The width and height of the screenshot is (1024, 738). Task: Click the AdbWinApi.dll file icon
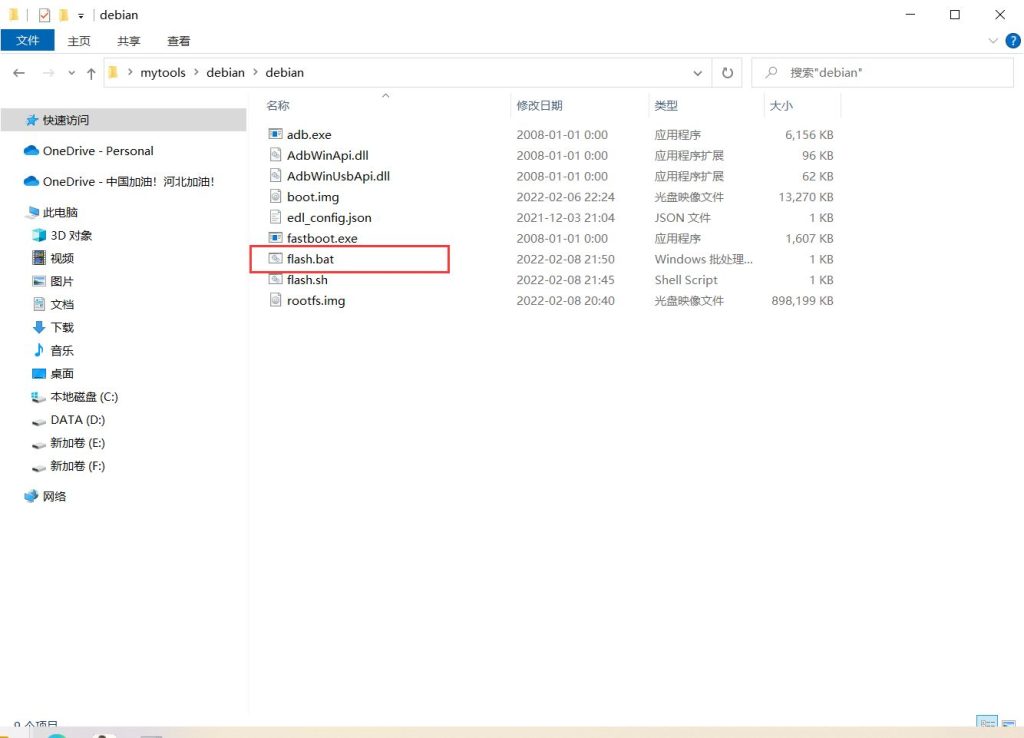click(x=276, y=155)
